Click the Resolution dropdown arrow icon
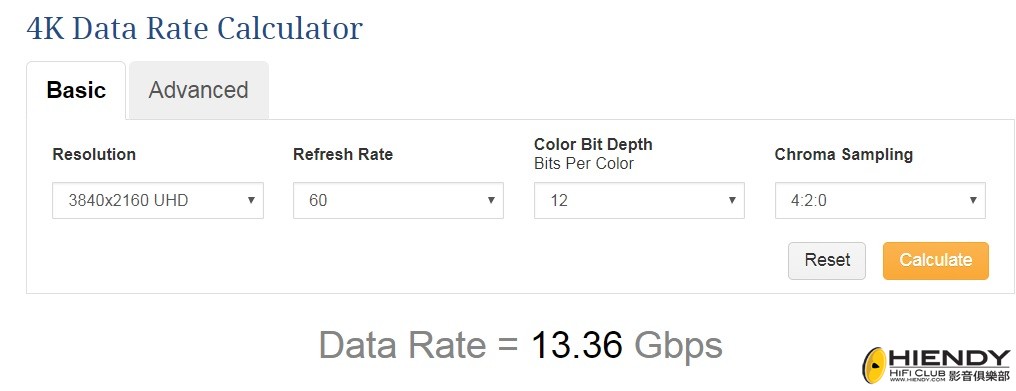 pyautogui.click(x=251, y=200)
